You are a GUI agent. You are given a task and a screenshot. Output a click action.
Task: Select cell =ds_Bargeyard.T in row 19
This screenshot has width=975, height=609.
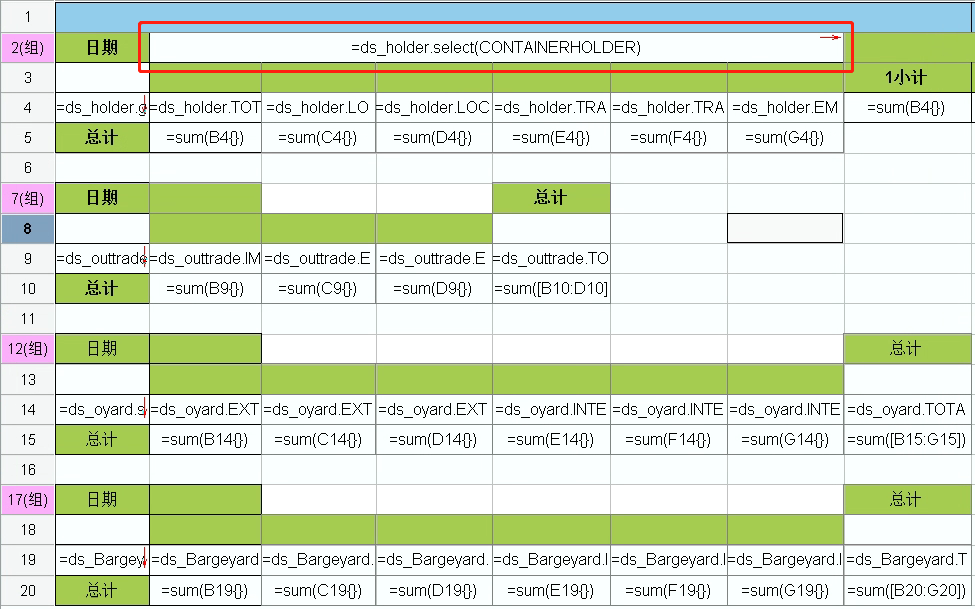pos(905,560)
